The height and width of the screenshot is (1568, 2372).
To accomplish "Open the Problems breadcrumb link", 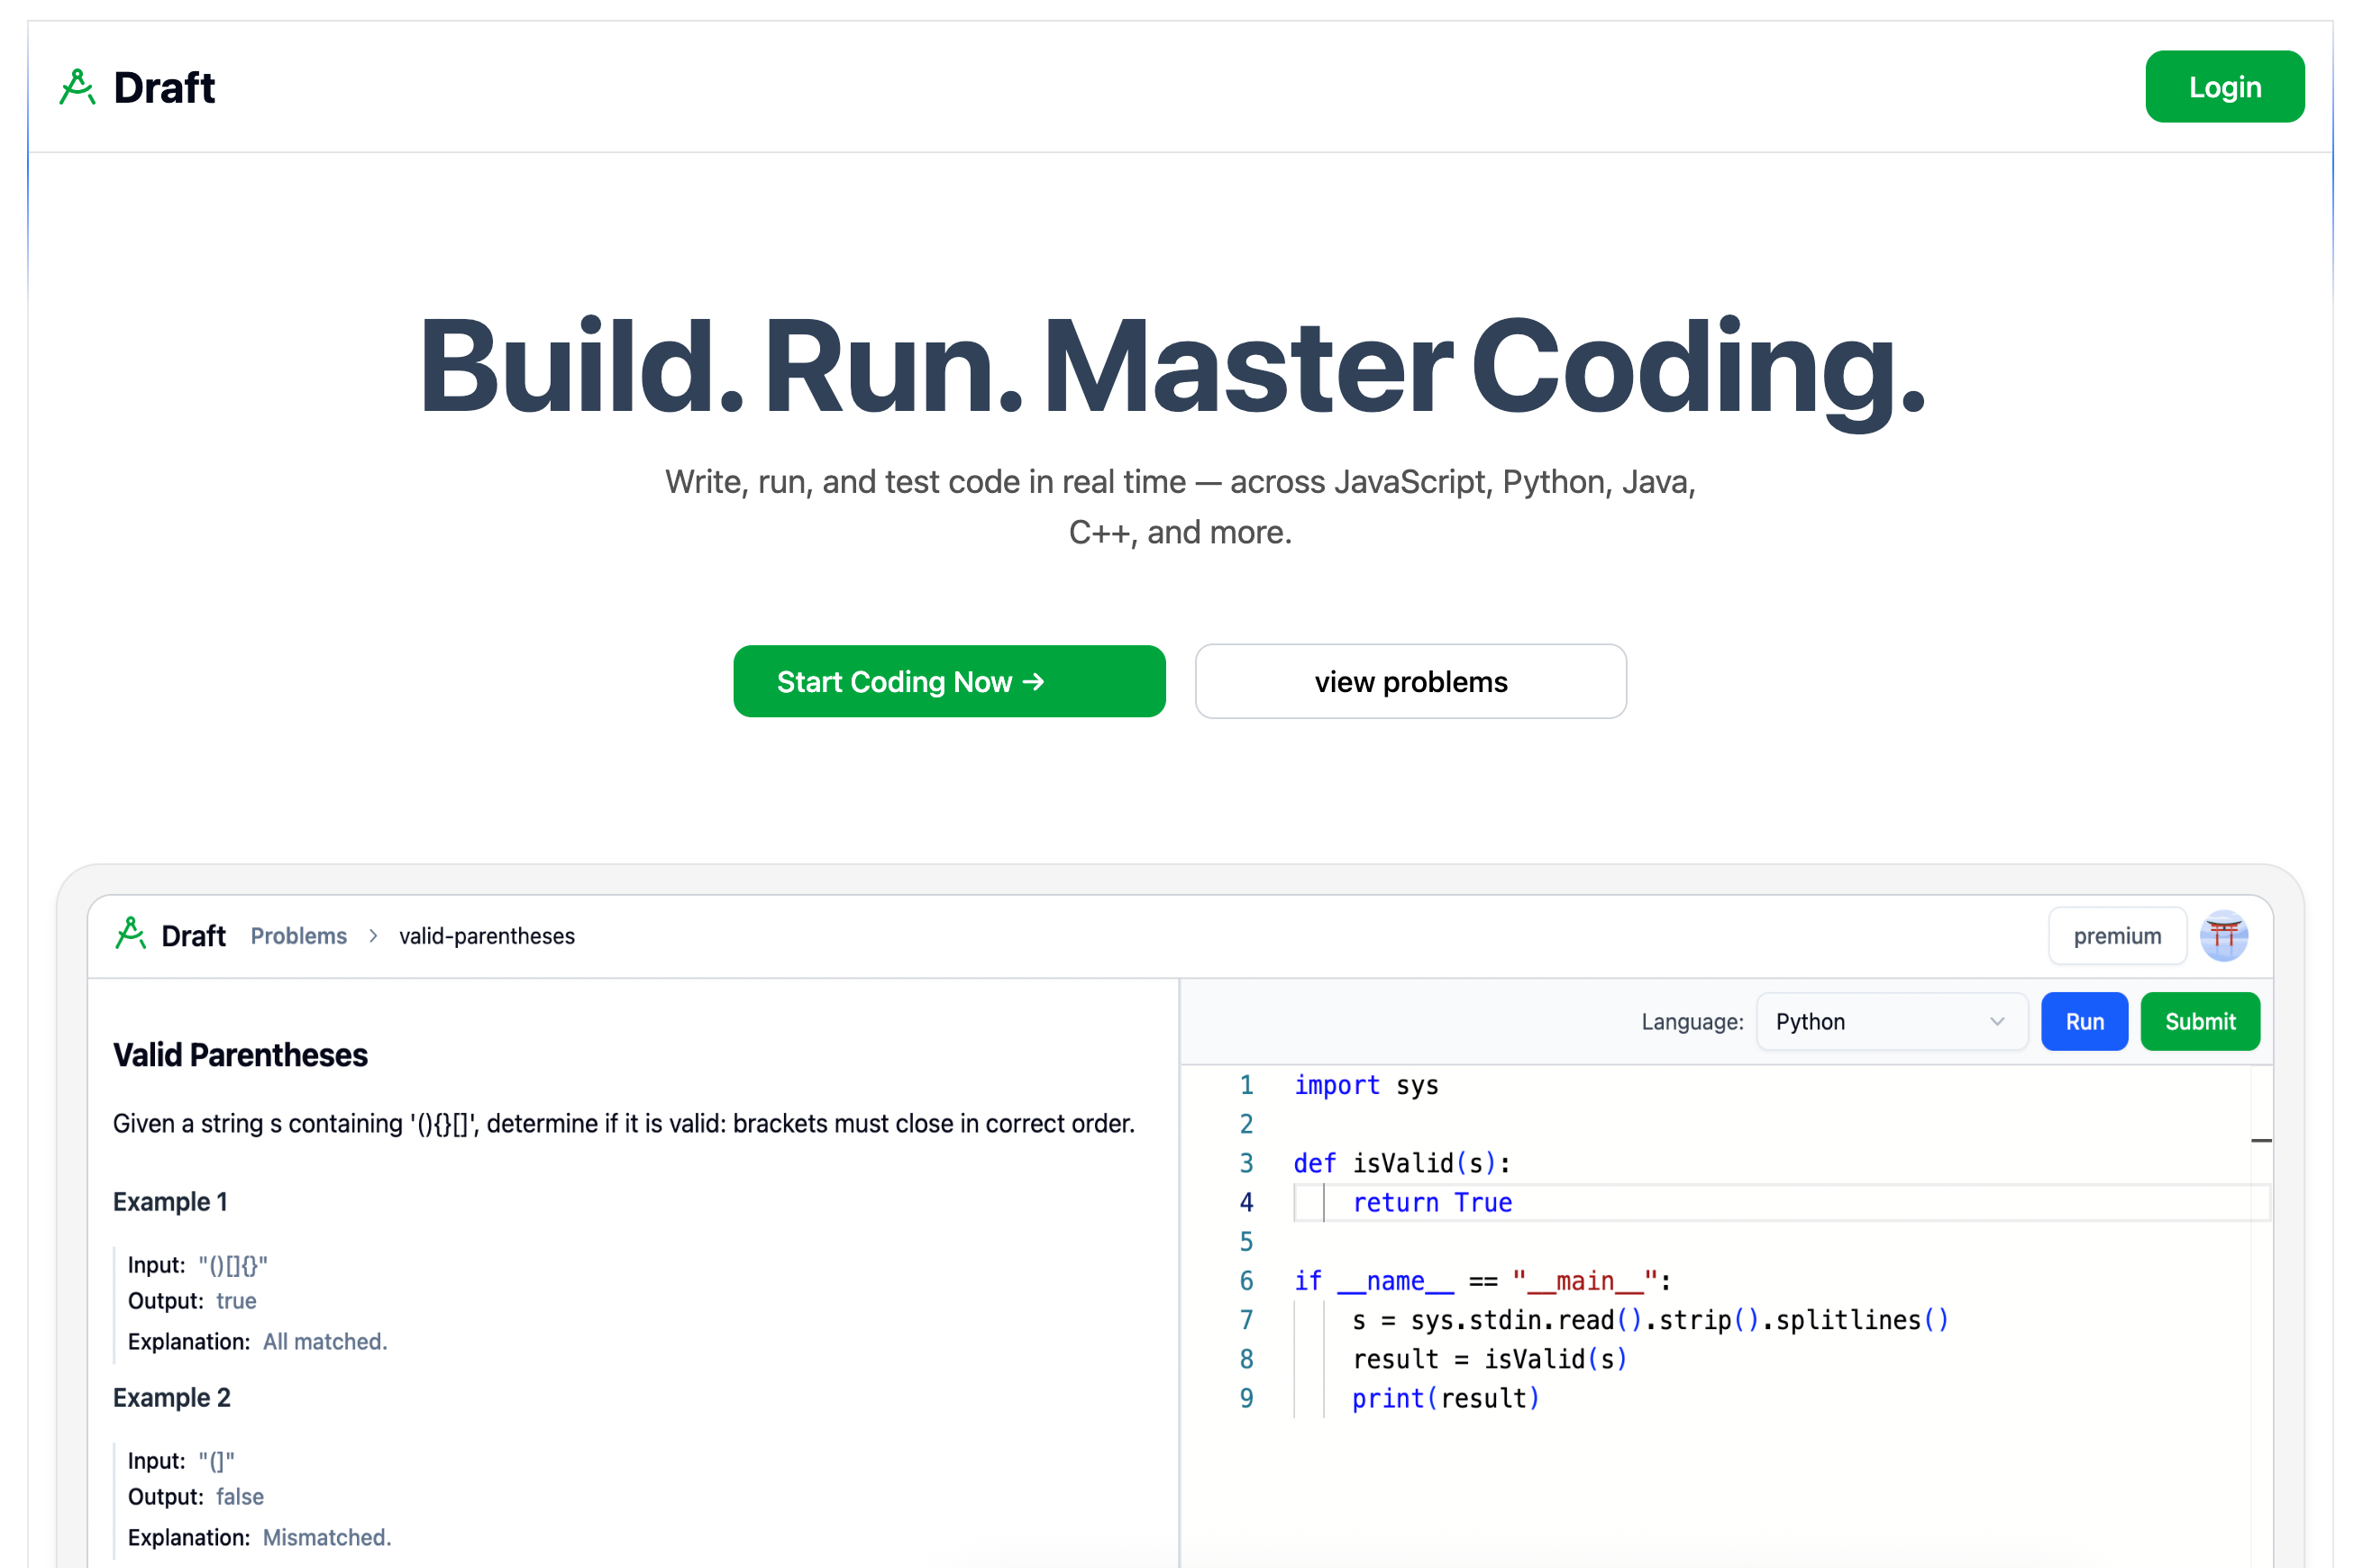I will 298,936.
